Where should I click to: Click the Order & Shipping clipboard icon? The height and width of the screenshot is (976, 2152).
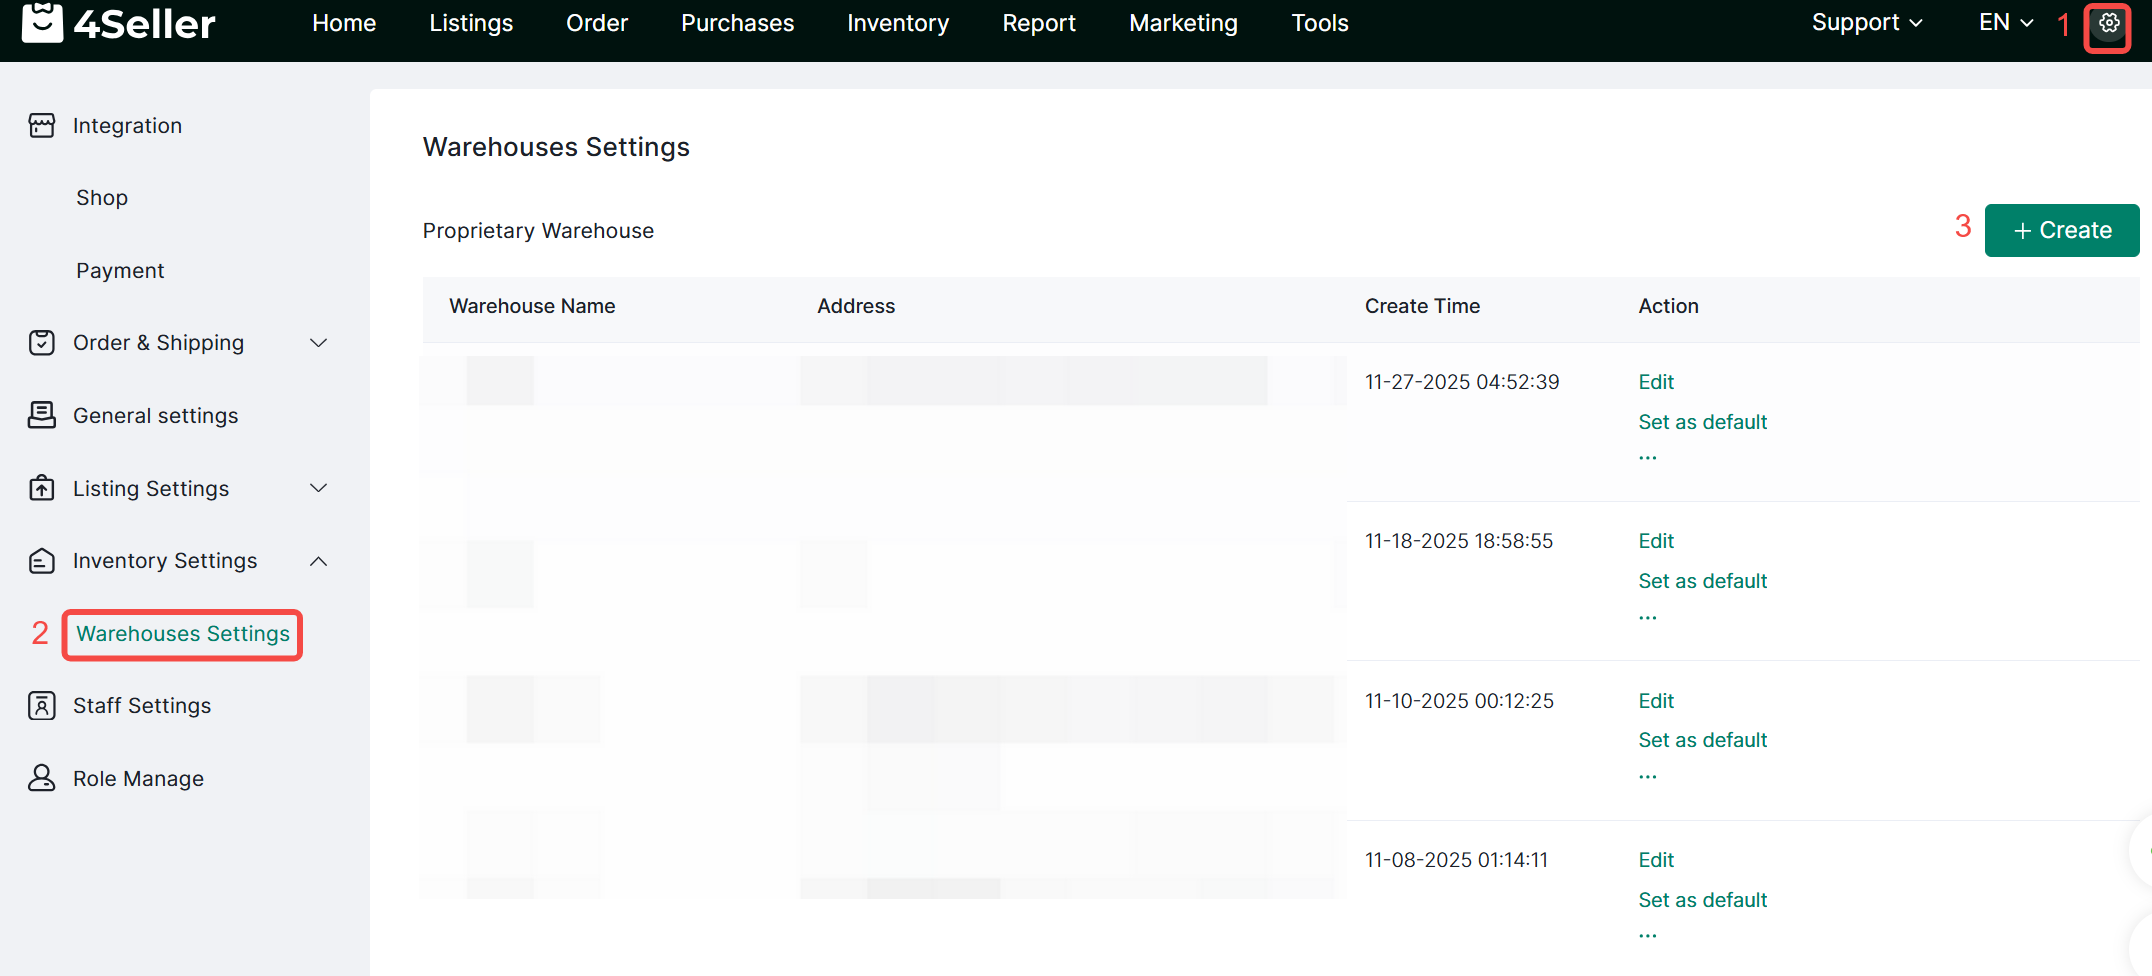tap(42, 343)
